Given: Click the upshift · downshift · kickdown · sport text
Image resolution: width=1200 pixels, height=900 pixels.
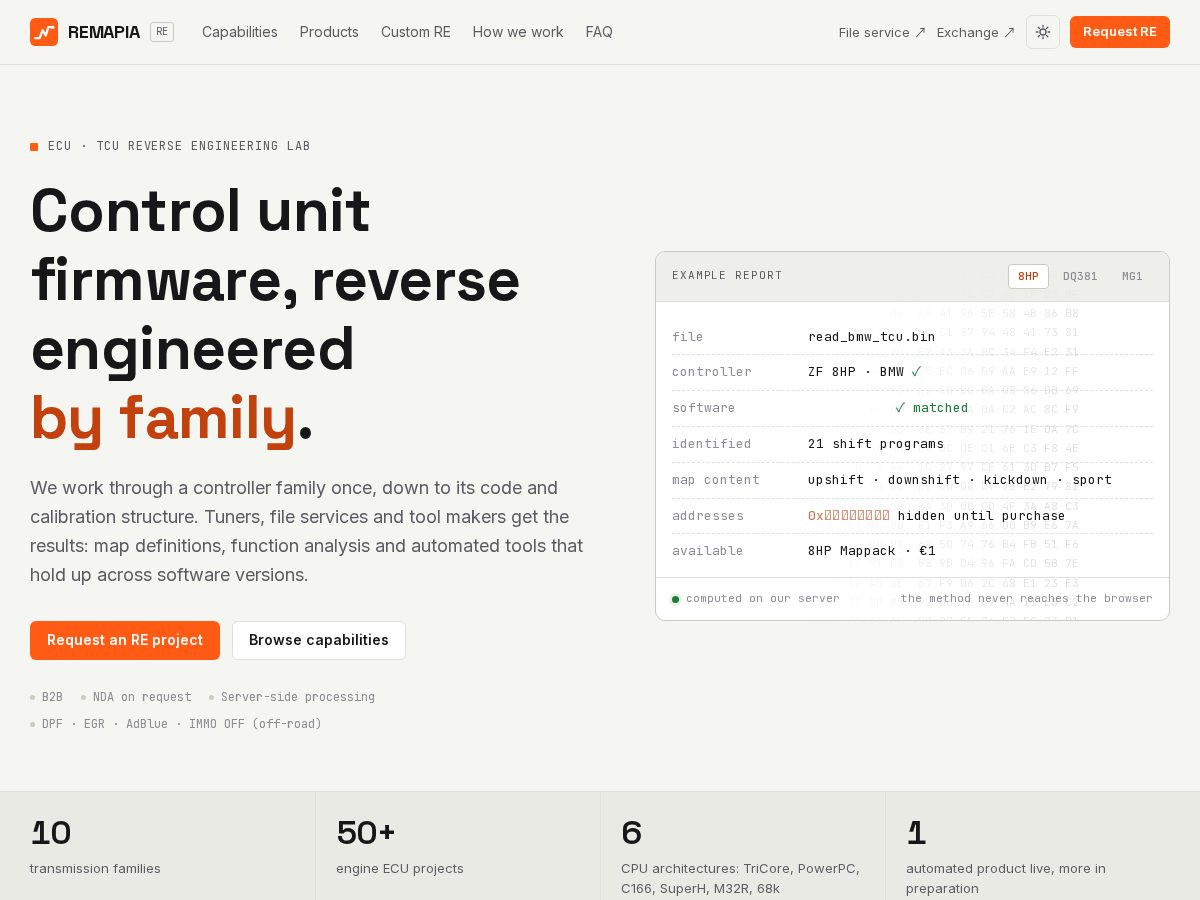Looking at the screenshot, I should coord(960,480).
